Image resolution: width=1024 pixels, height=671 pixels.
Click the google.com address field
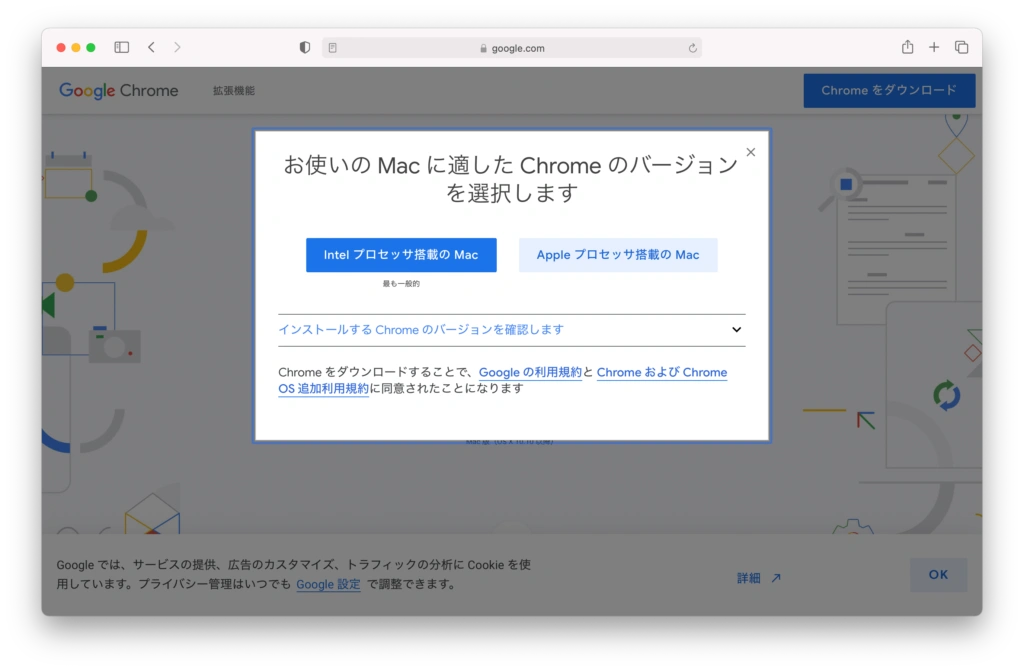click(x=512, y=48)
